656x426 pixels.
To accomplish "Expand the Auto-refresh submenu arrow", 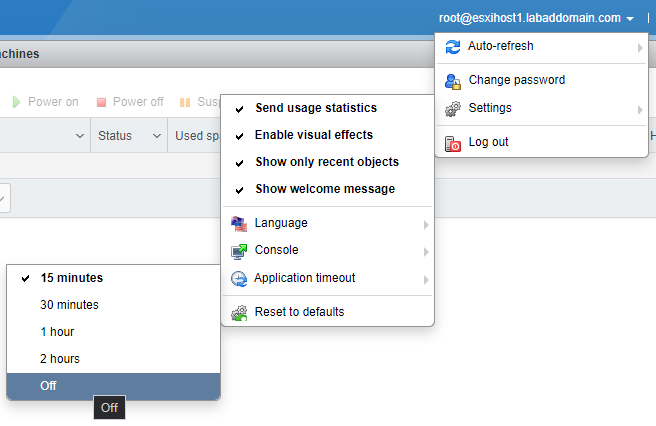I will click(640, 47).
